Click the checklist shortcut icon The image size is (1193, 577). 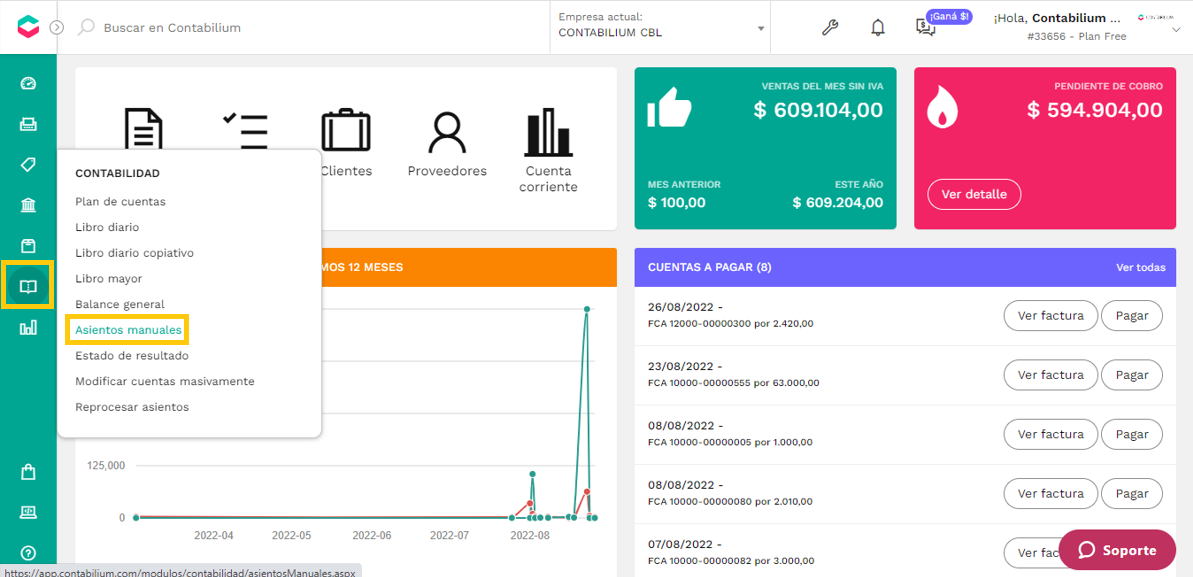point(244,131)
